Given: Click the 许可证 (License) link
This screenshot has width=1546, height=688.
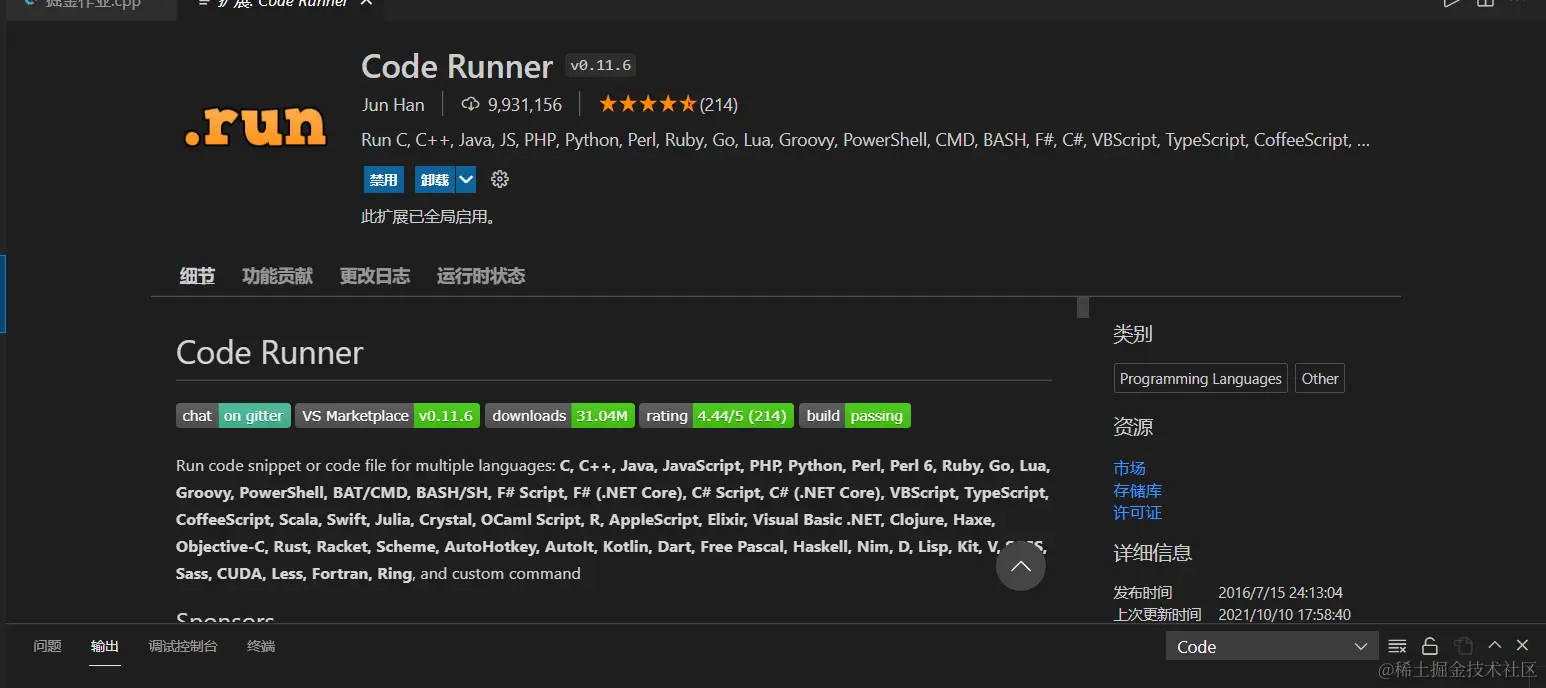Looking at the screenshot, I should [1137, 512].
